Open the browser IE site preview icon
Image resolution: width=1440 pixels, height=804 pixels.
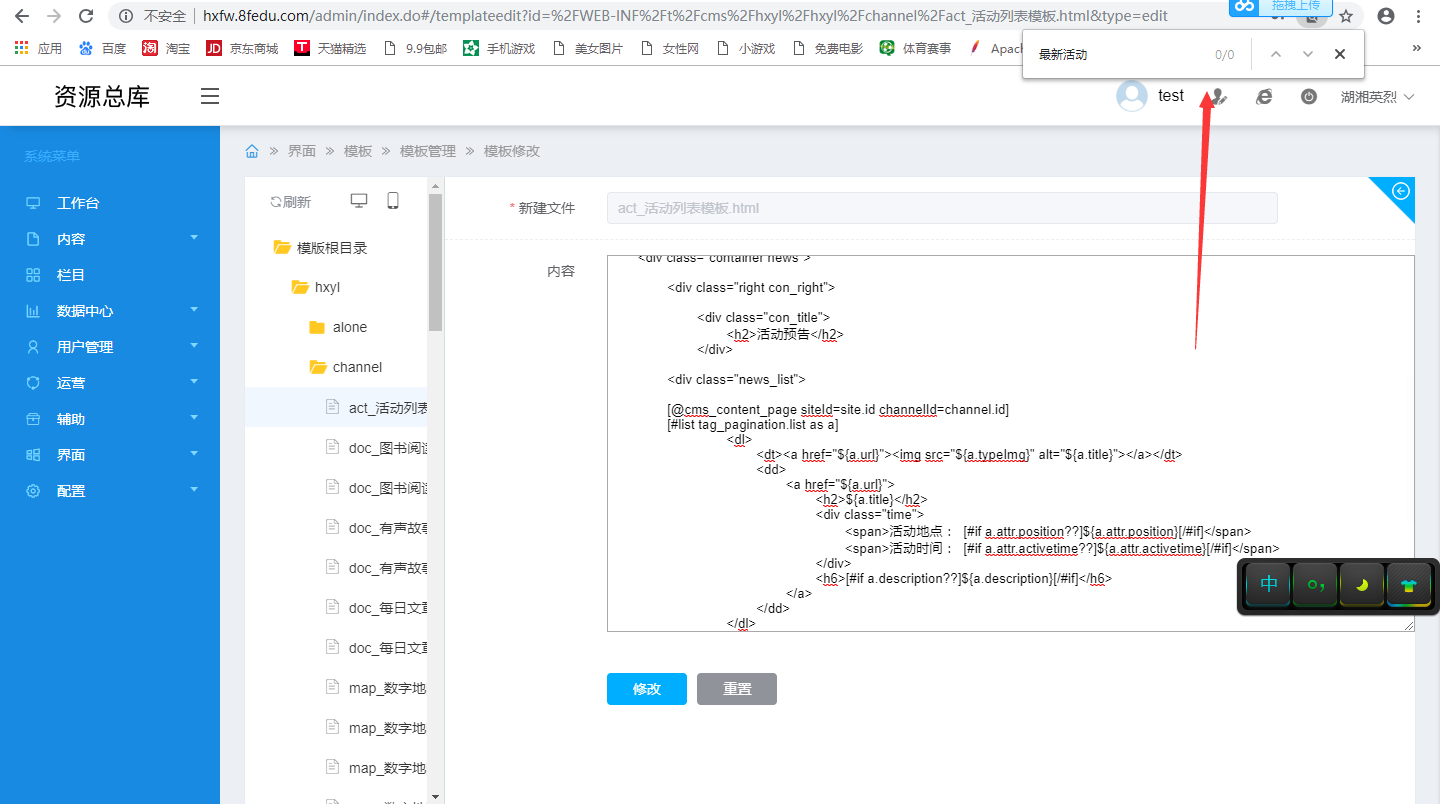1264,97
